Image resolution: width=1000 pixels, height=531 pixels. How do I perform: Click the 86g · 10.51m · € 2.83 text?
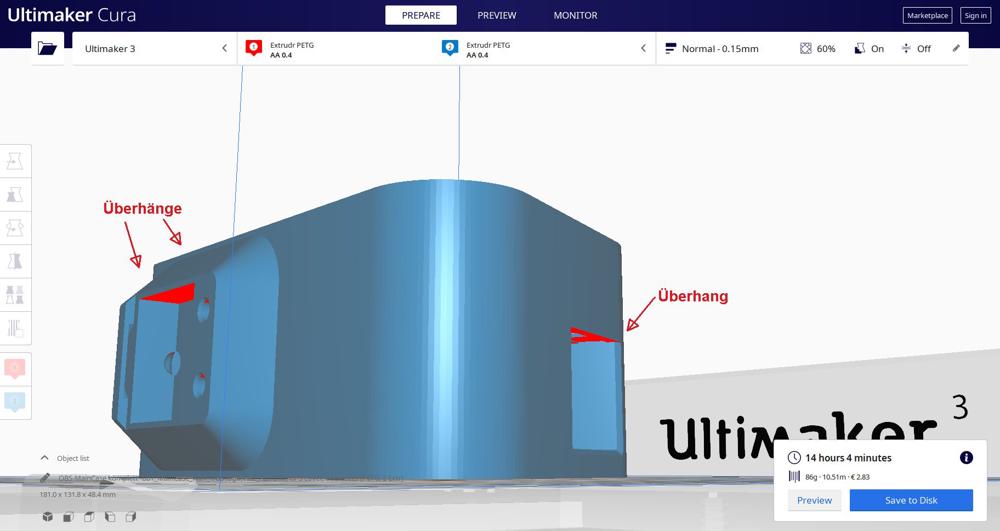tap(837, 477)
